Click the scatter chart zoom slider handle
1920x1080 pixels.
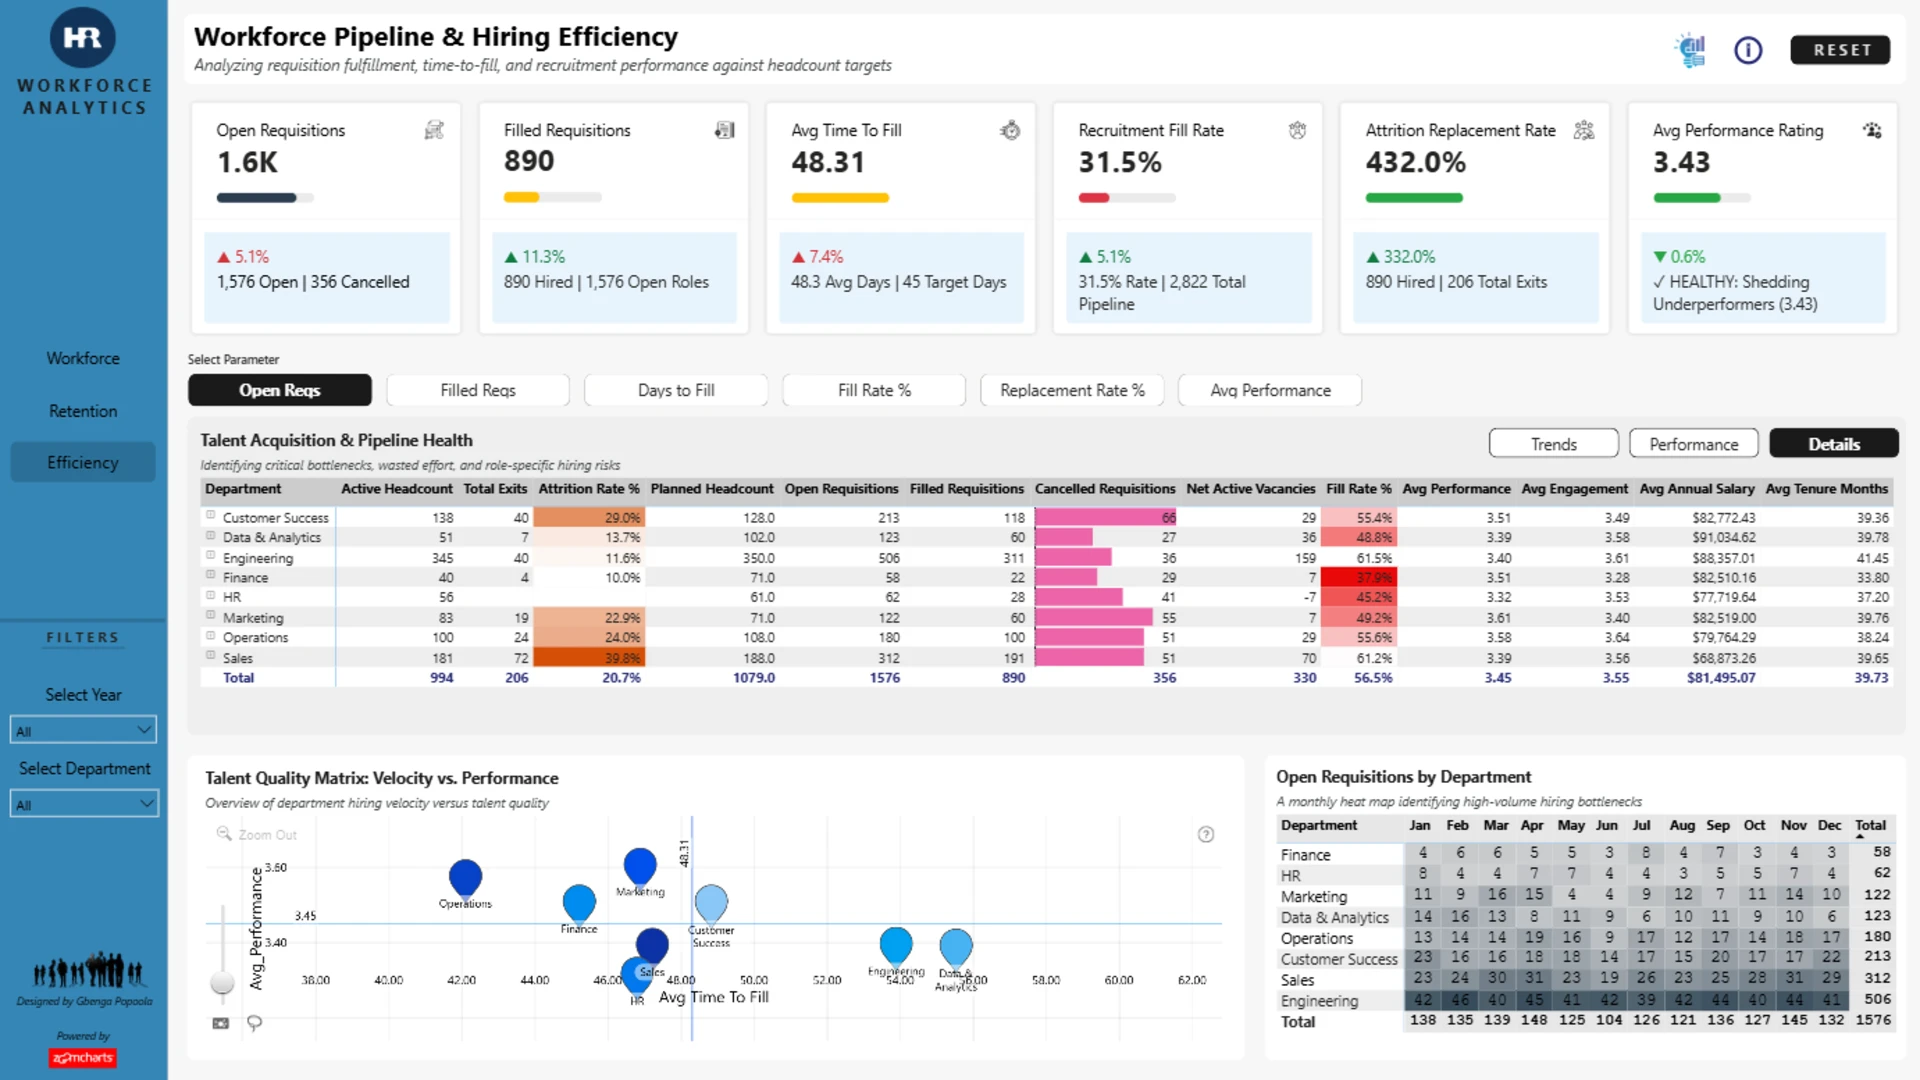click(222, 983)
